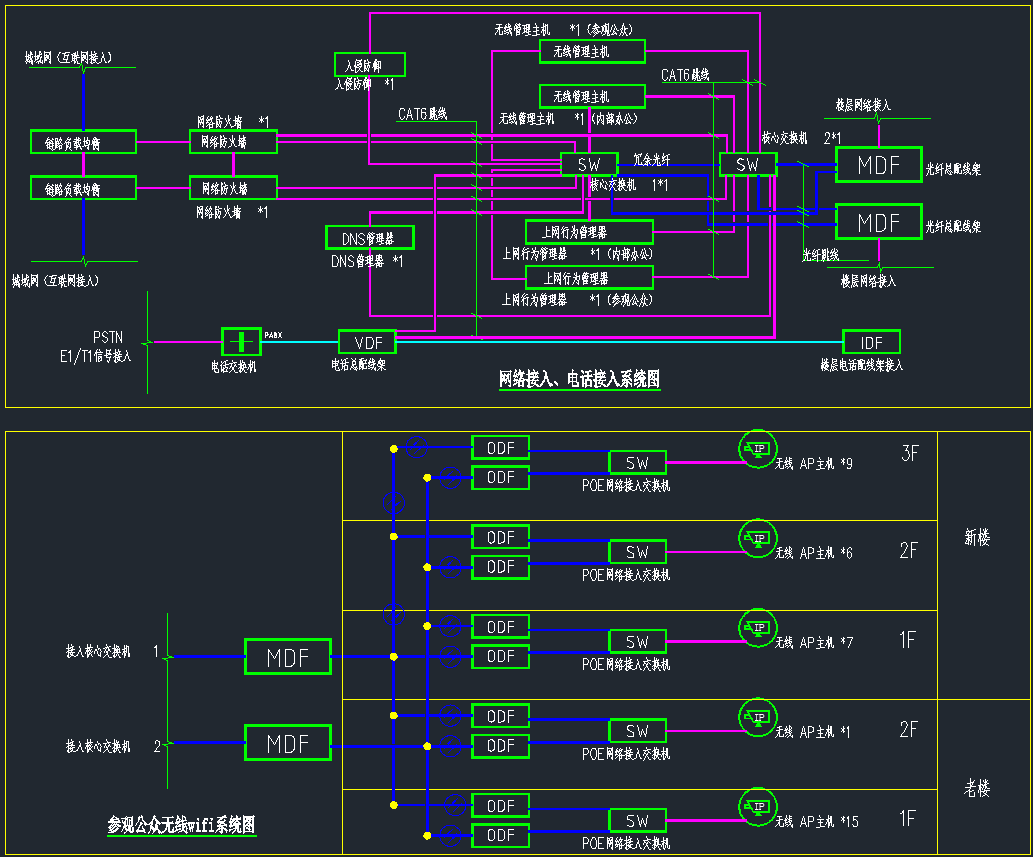Select the bottom 上网行为管理器 block
The image size is (1033, 857).
point(589,277)
